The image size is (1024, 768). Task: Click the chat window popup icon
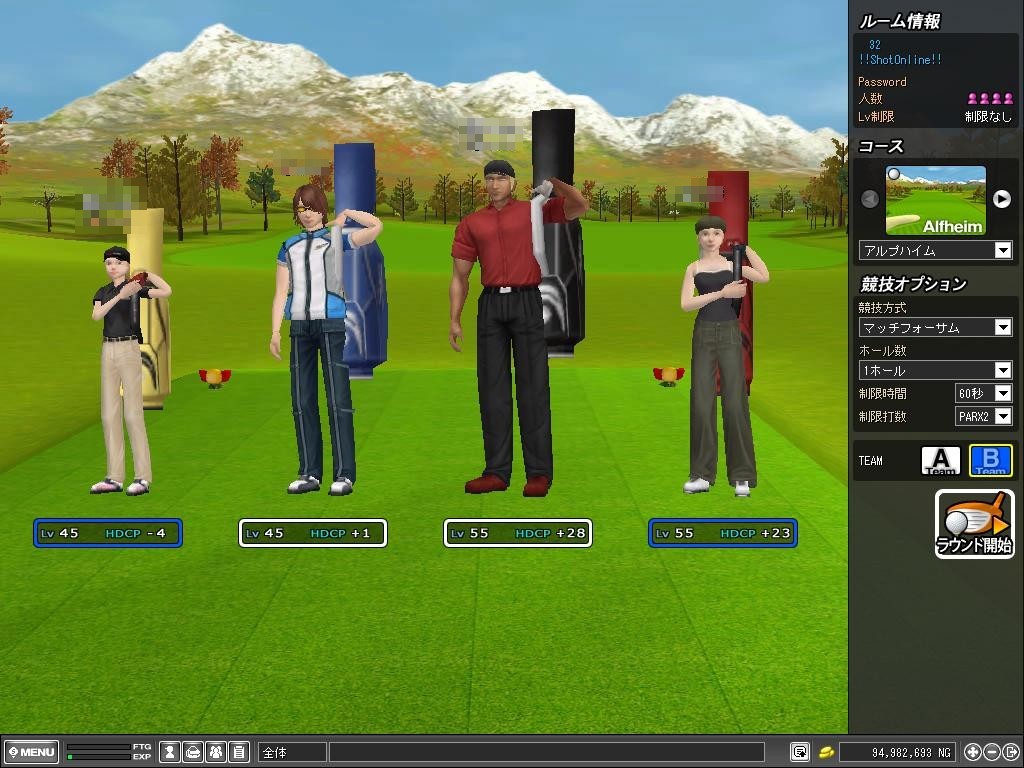(x=800, y=751)
